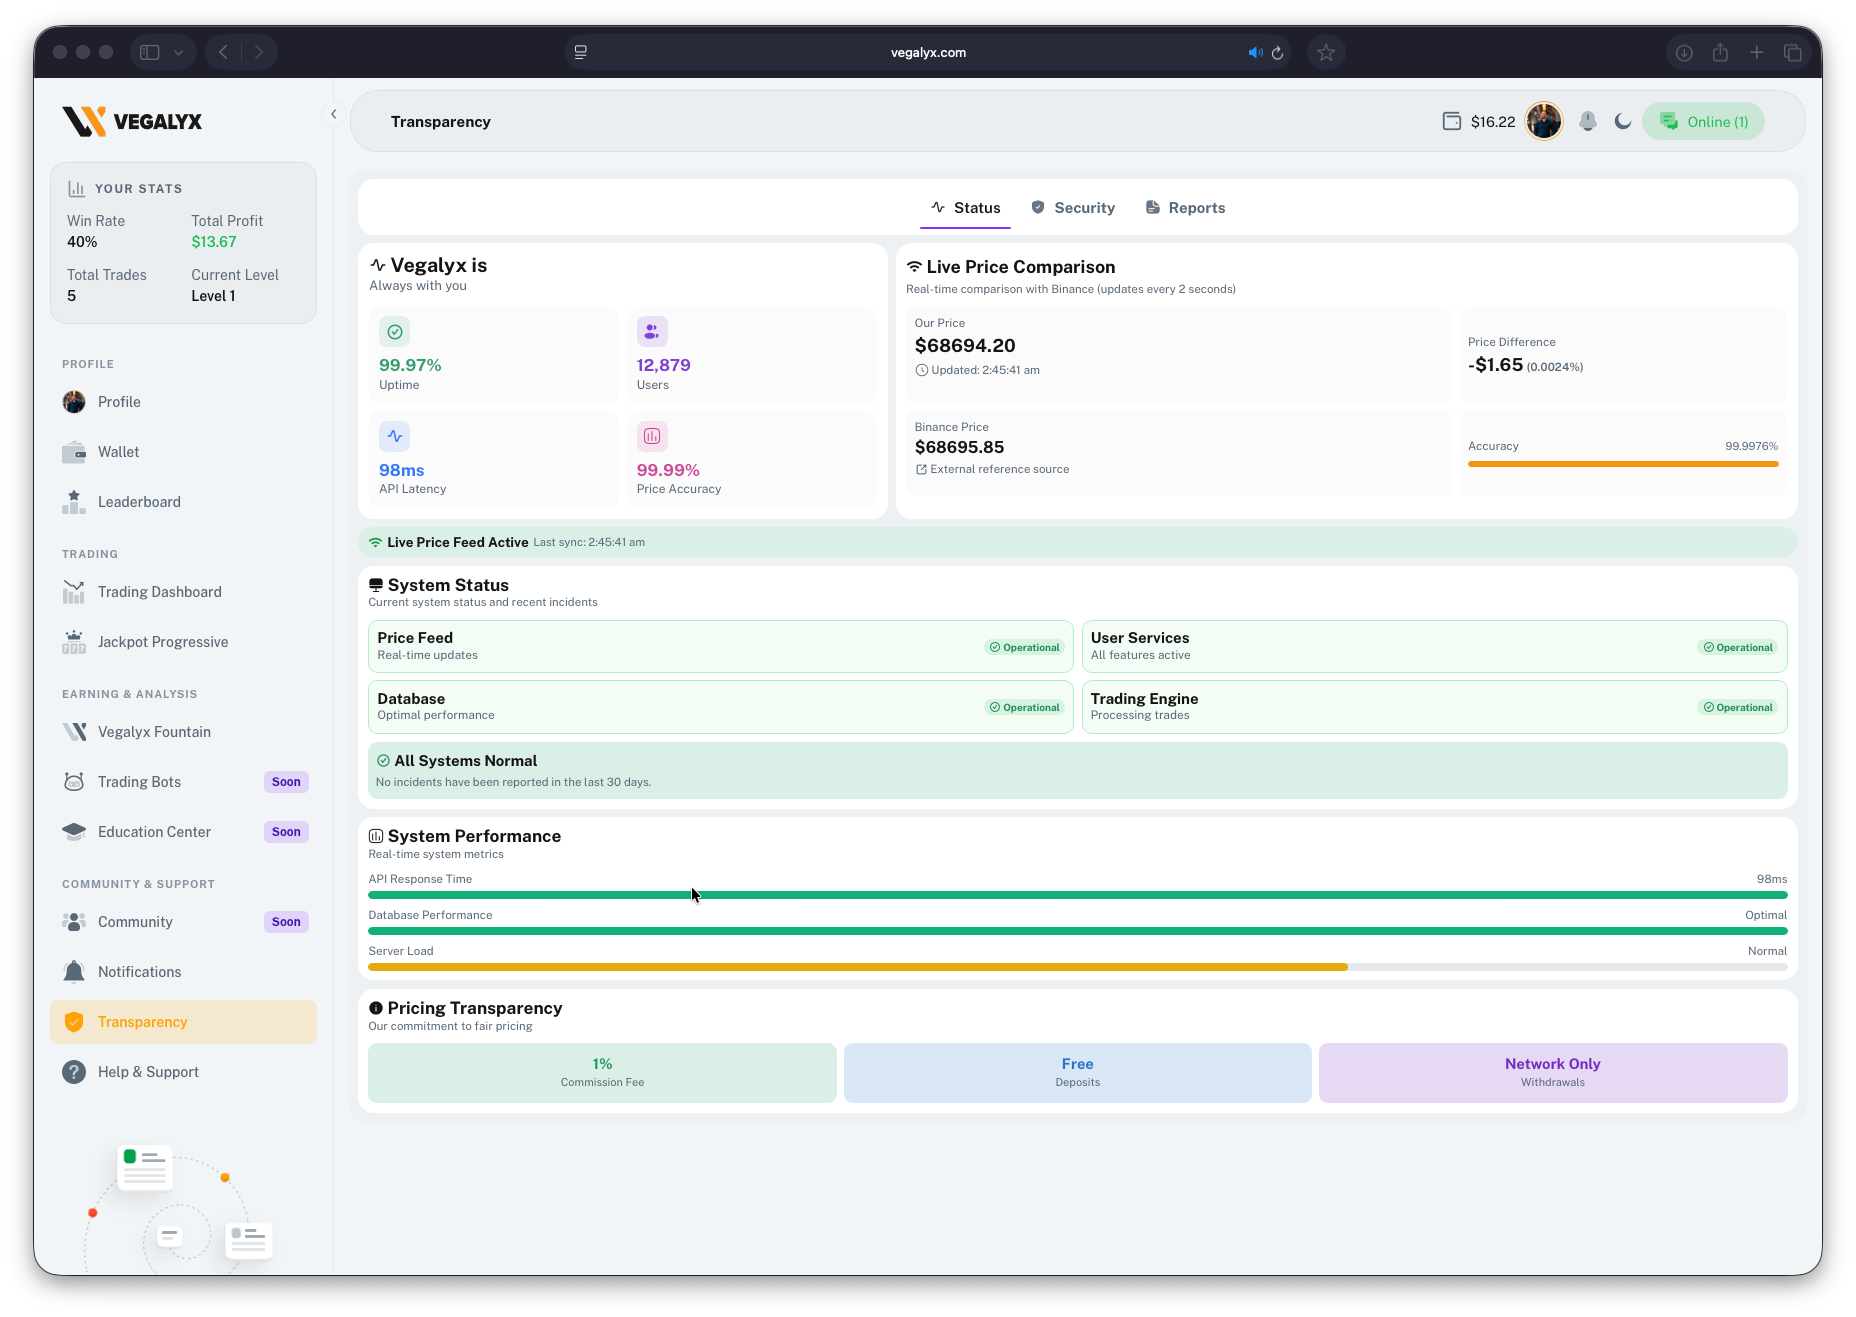Click the Total Profit $13.67 value
The width and height of the screenshot is (1856, 1317).
click(214, 242)
